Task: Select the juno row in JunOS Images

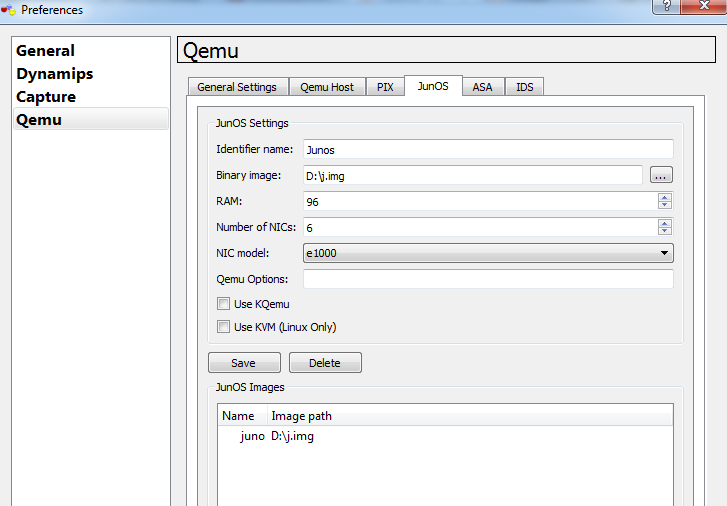Action: (x=445, y=436)
